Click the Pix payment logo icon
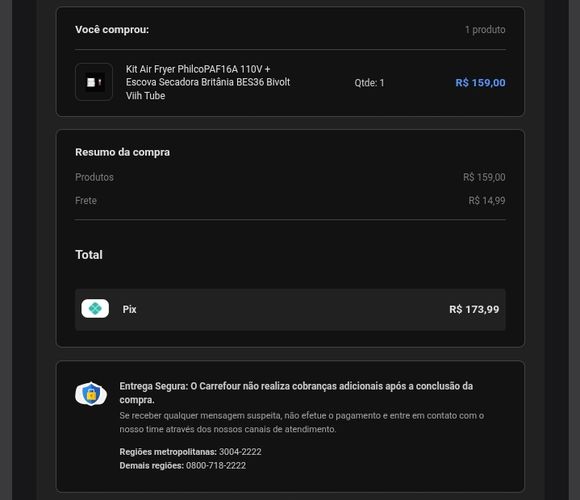Screen dimensions: 580x500 tap(95, 308)
